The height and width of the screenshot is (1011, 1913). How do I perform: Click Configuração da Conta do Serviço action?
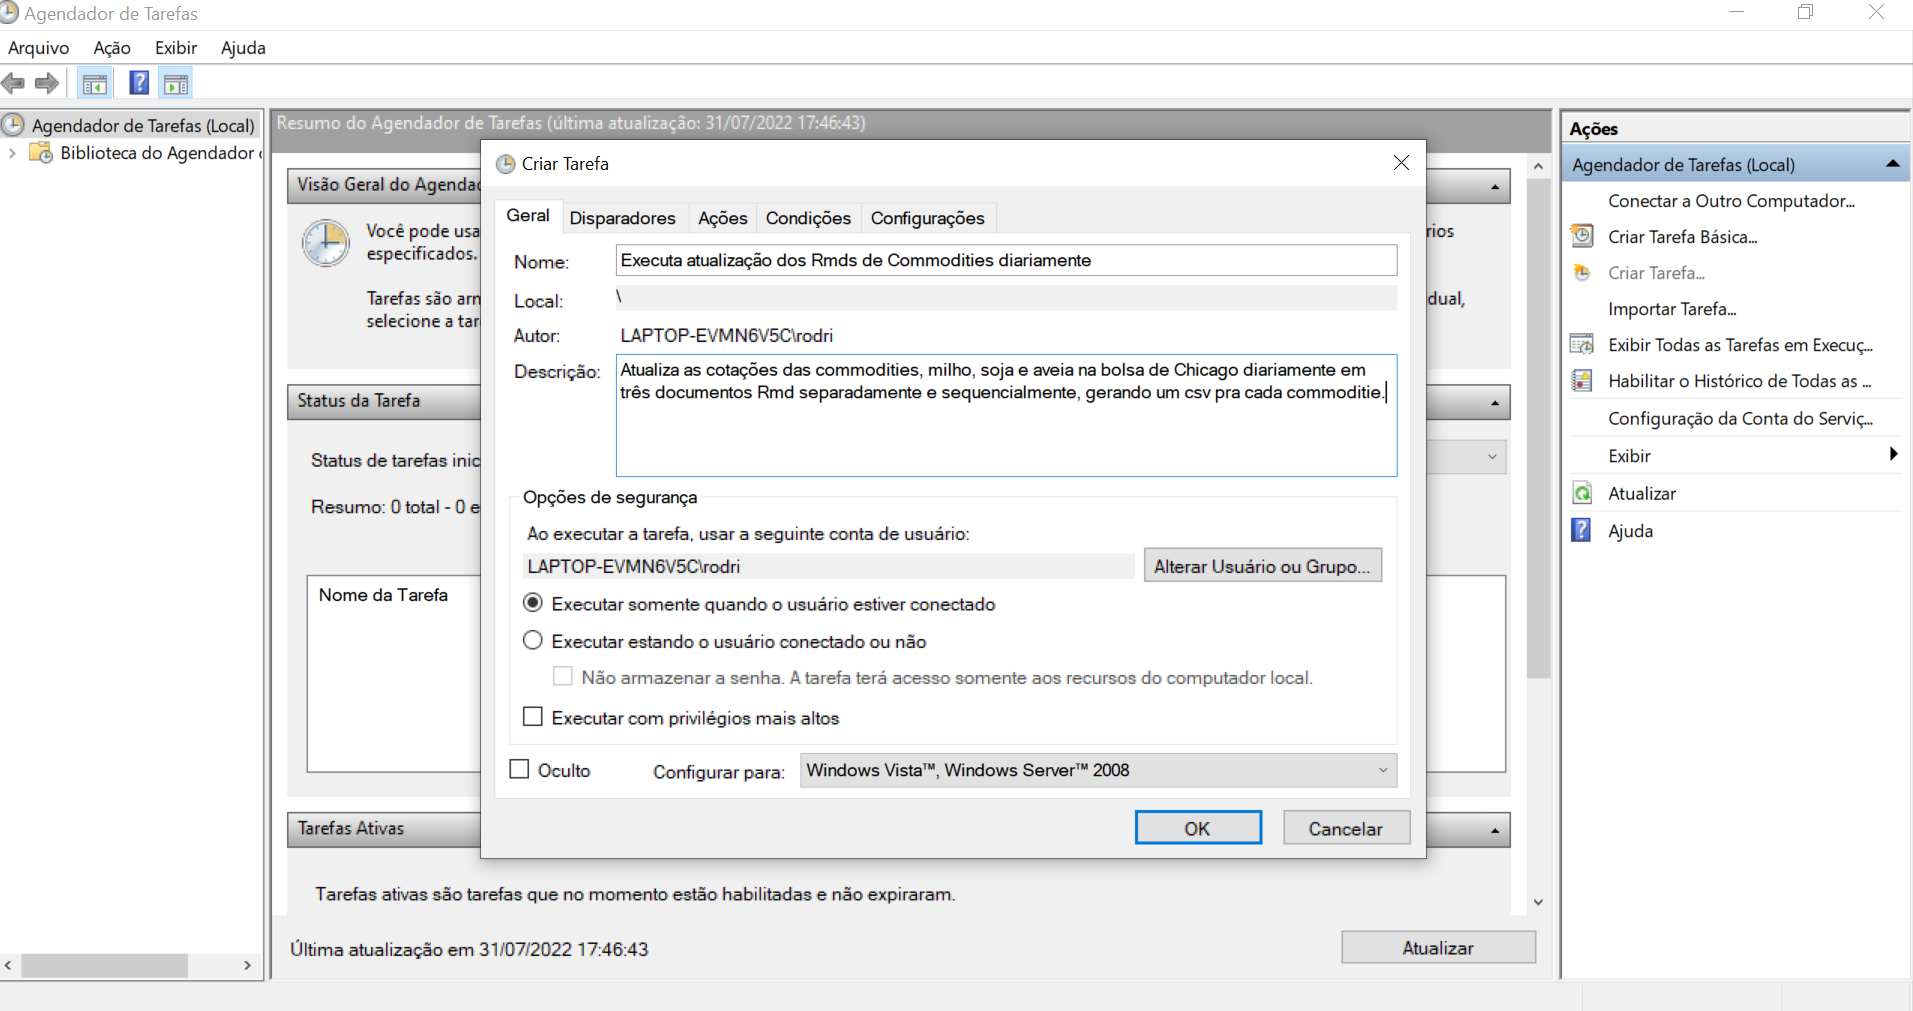[x=1740, y=419]
